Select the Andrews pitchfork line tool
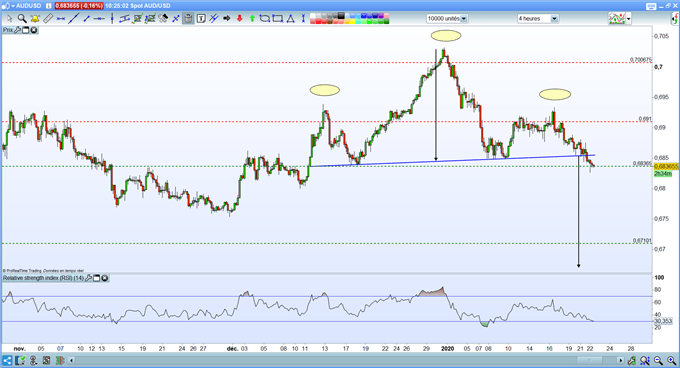The image size is (680, 368). pos(213,19)
